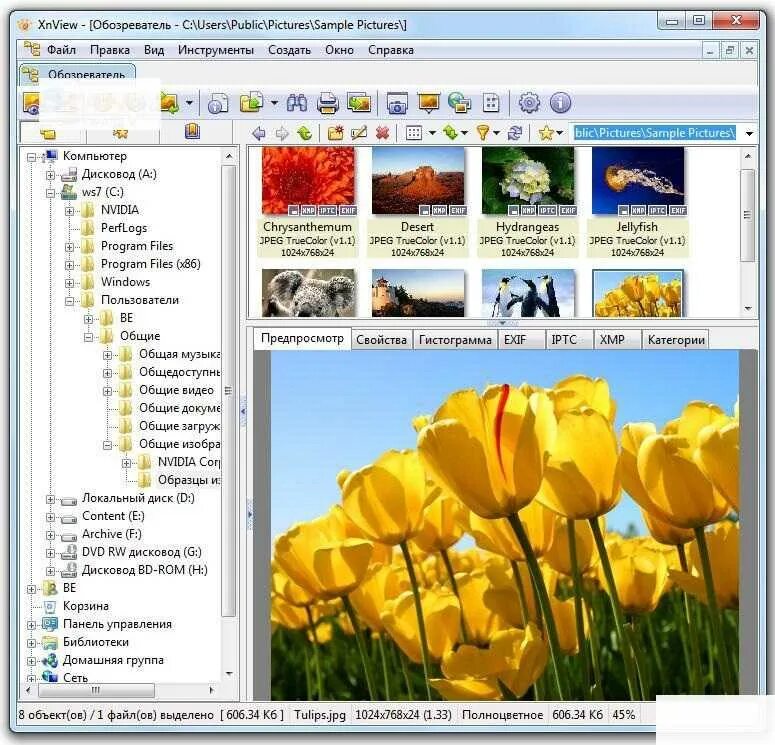The image size is (775, 745).
Task: Select the Chrysanthemum thumbnail
Action: tap(308, 202)
